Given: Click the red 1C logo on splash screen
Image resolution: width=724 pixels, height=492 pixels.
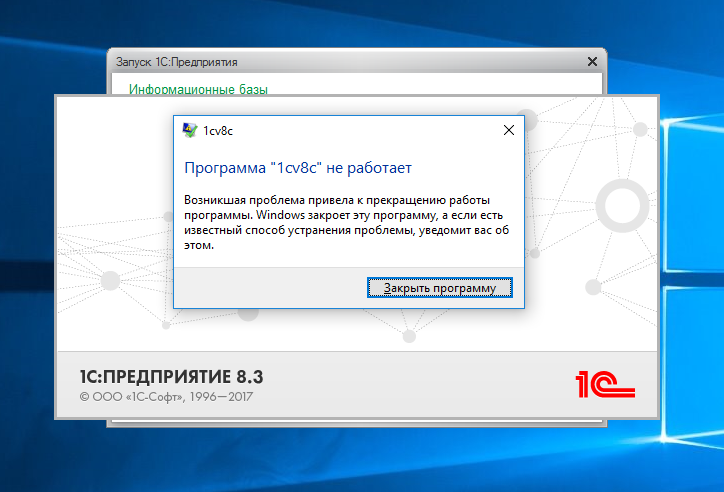Looking at the screenshot, I should point(605,384).
